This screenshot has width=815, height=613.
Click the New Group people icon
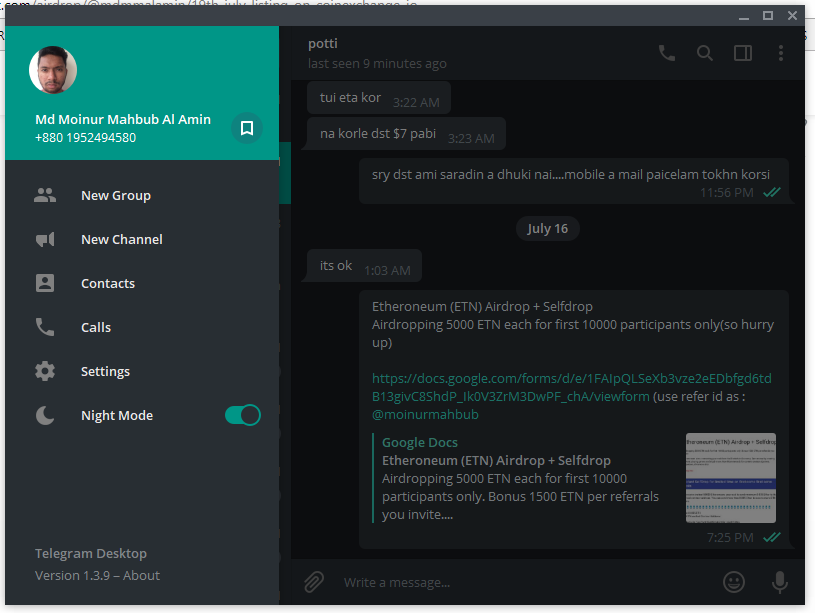point(45,195)
